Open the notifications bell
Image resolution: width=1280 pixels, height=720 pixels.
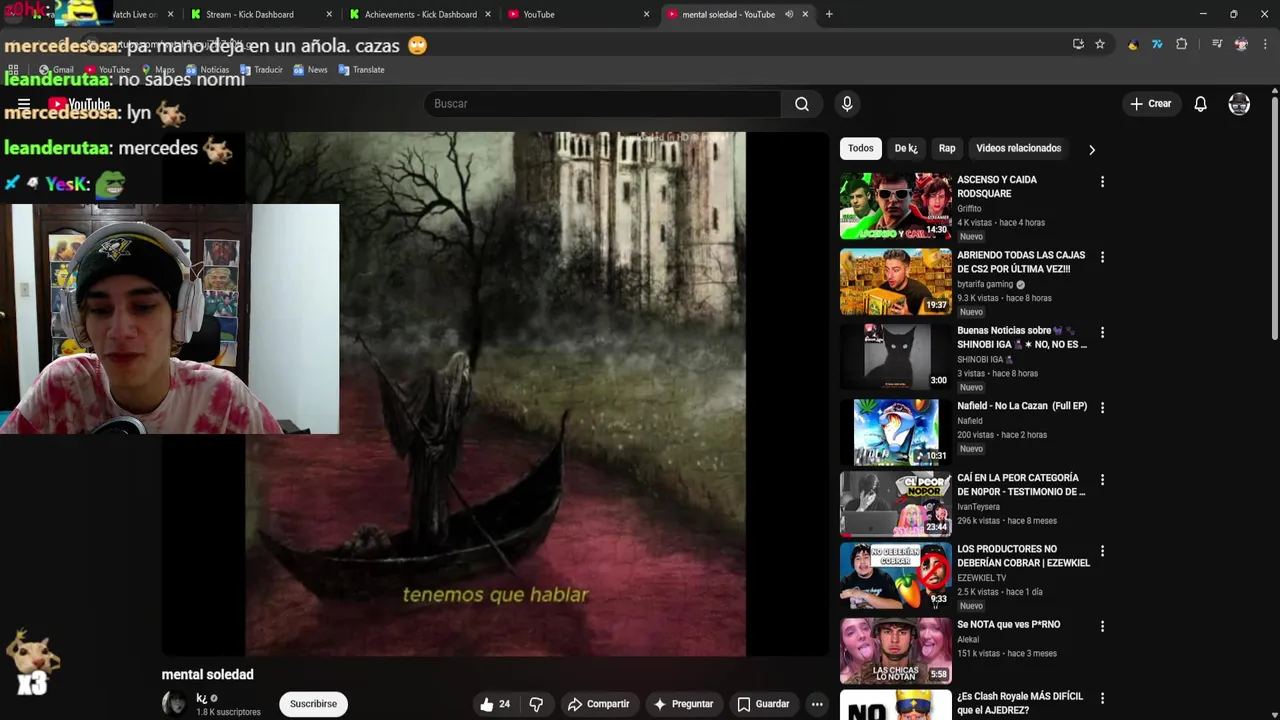pos(1200,104)
